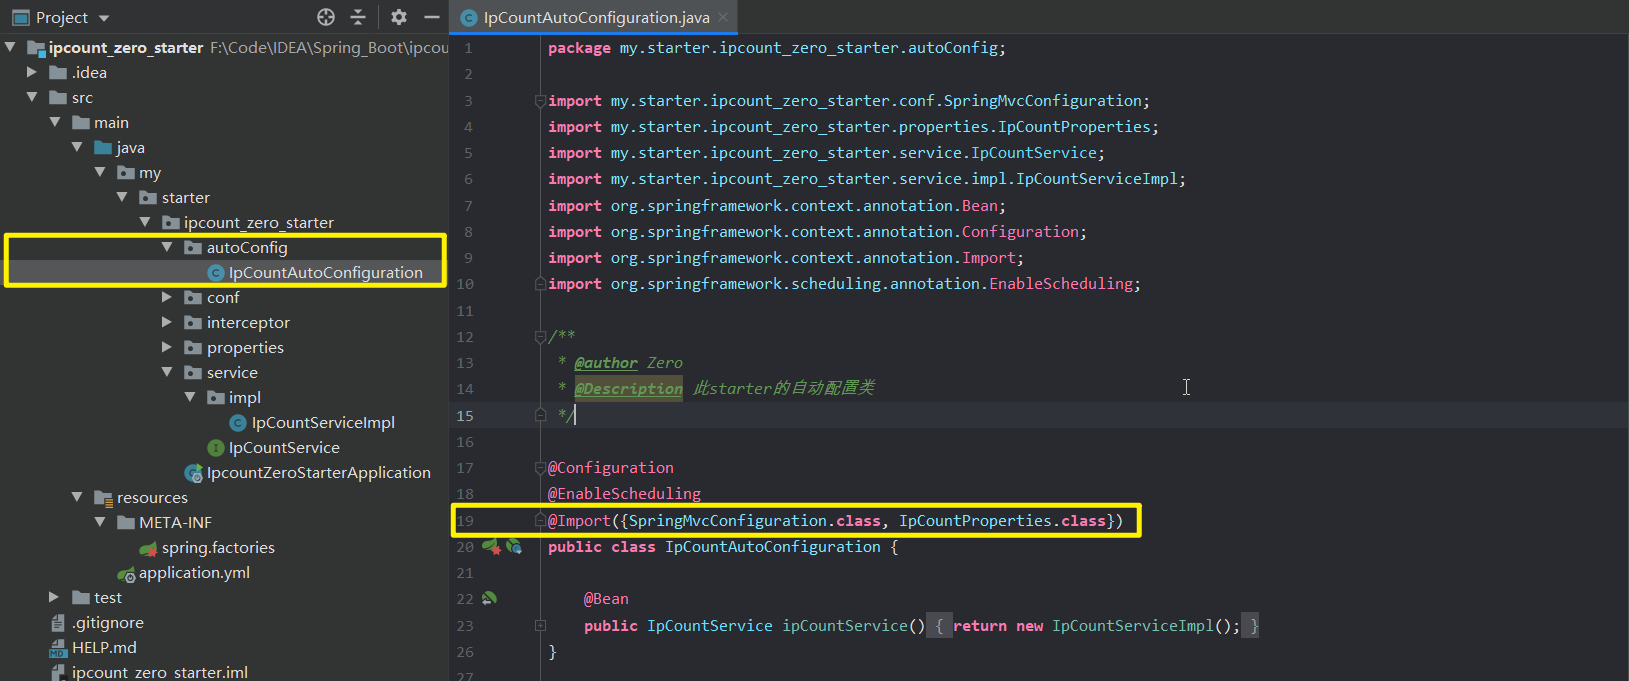The image size is (1629, 681).
Task: Click the class name IpCountAutoConfiguration on line 20
Action: pos(773,547)
